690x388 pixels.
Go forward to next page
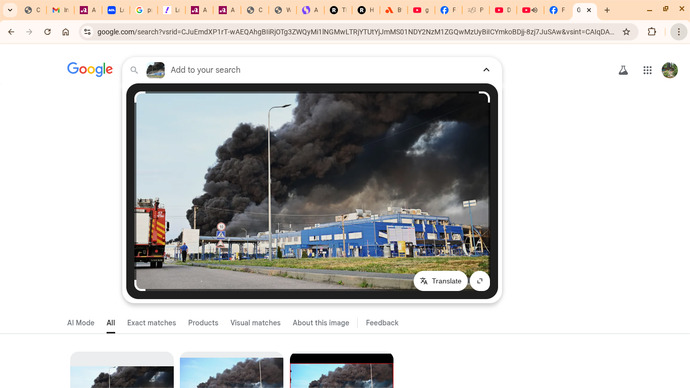(x=29, y=32)
